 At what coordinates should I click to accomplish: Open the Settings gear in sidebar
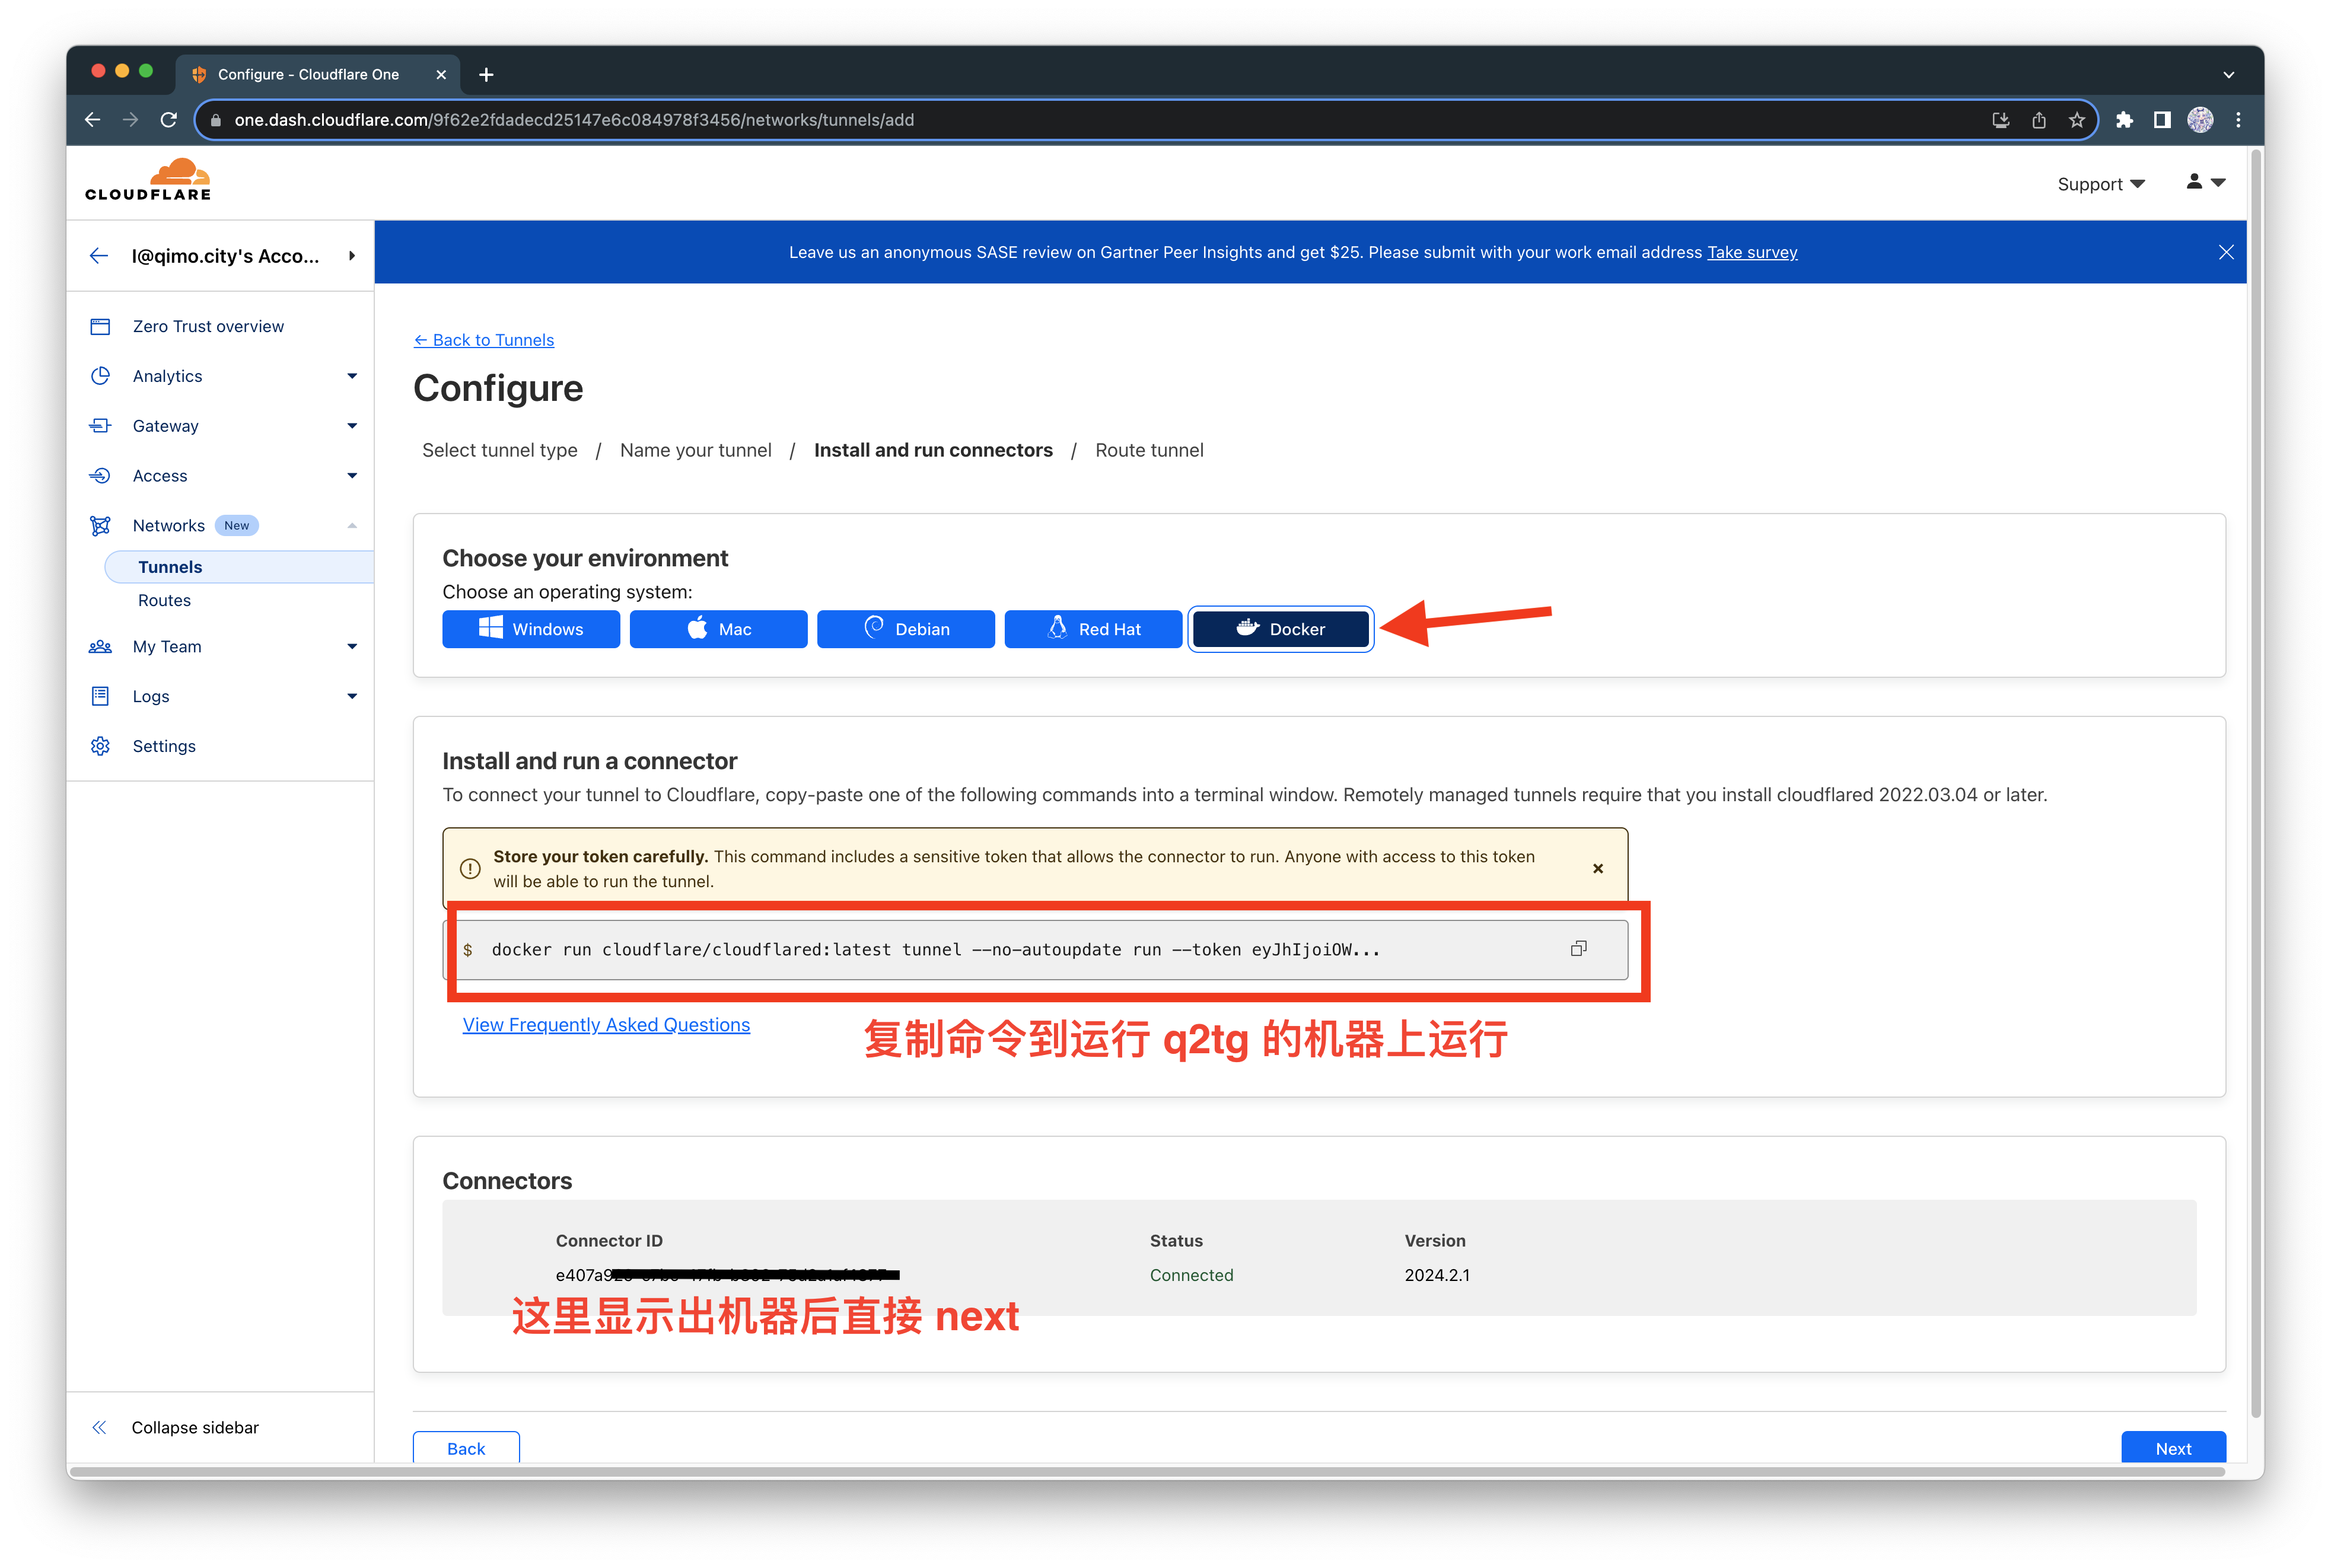(x=100, y=746)
